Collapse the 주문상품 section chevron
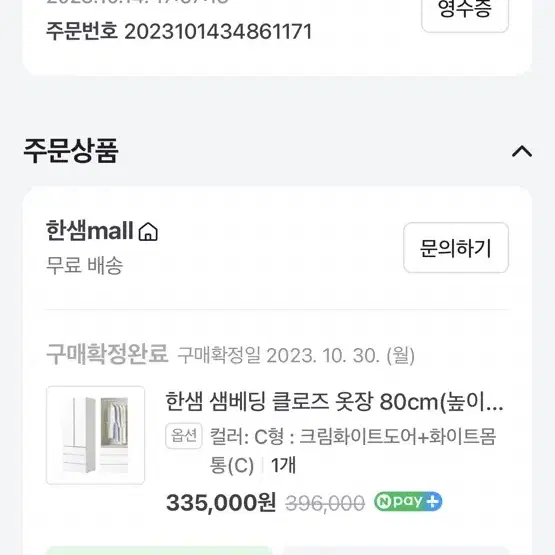 (522, 151)
